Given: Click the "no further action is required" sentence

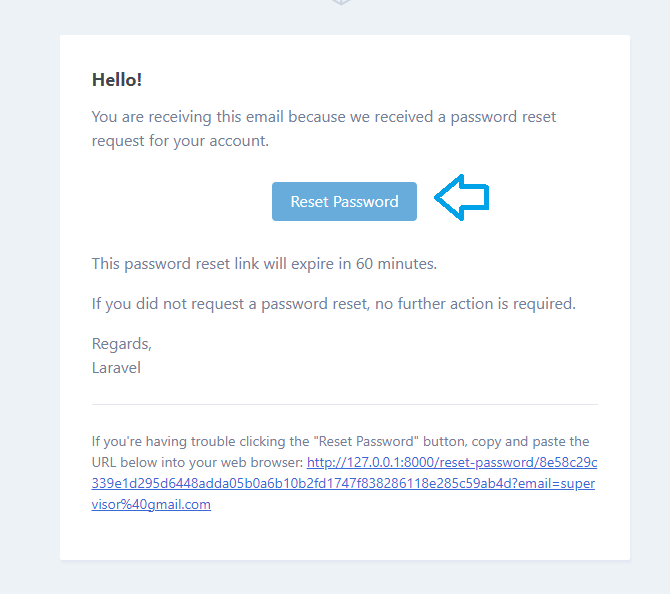Looking at the screenshot, I should 334,304.
